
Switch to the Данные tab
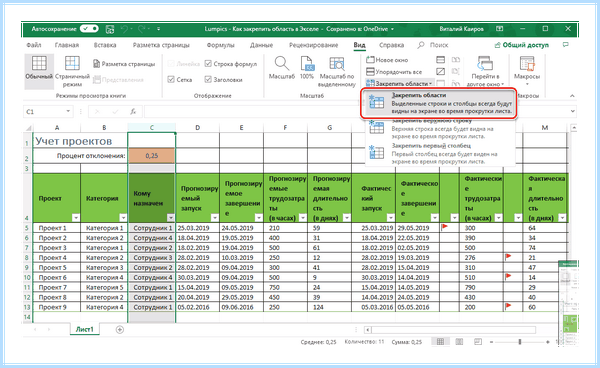pos(261,45)
